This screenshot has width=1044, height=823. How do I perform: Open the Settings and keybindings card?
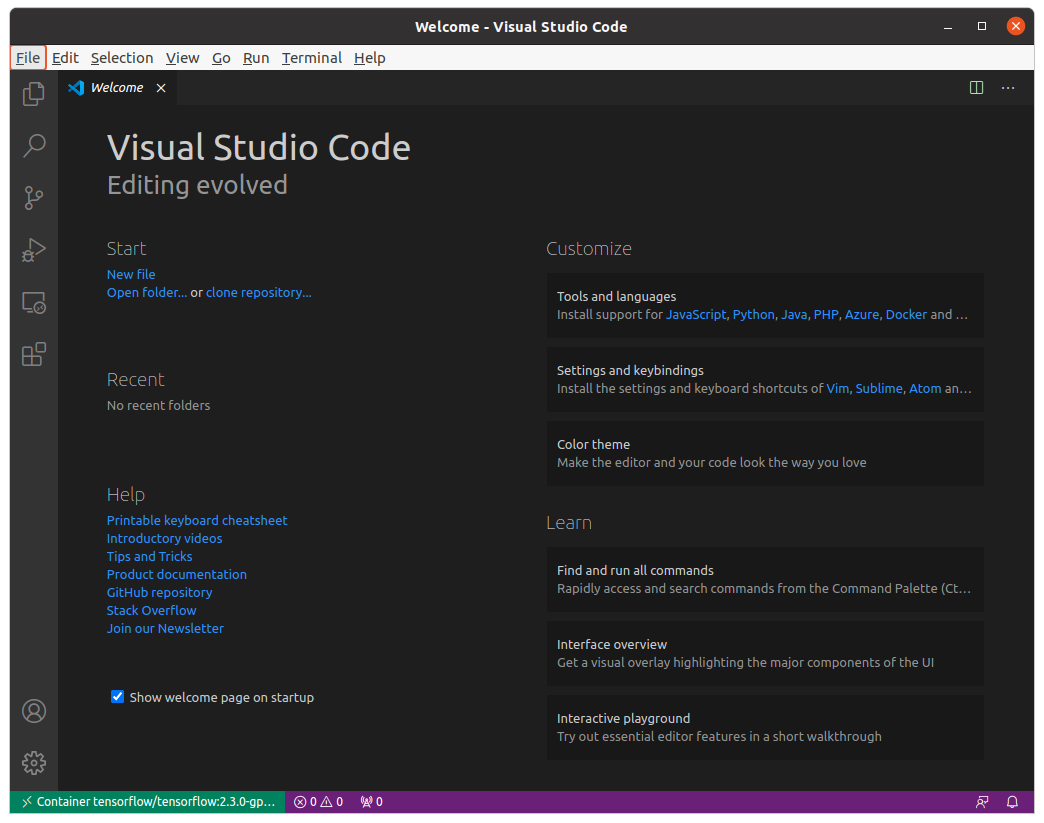tap(765, 379)
